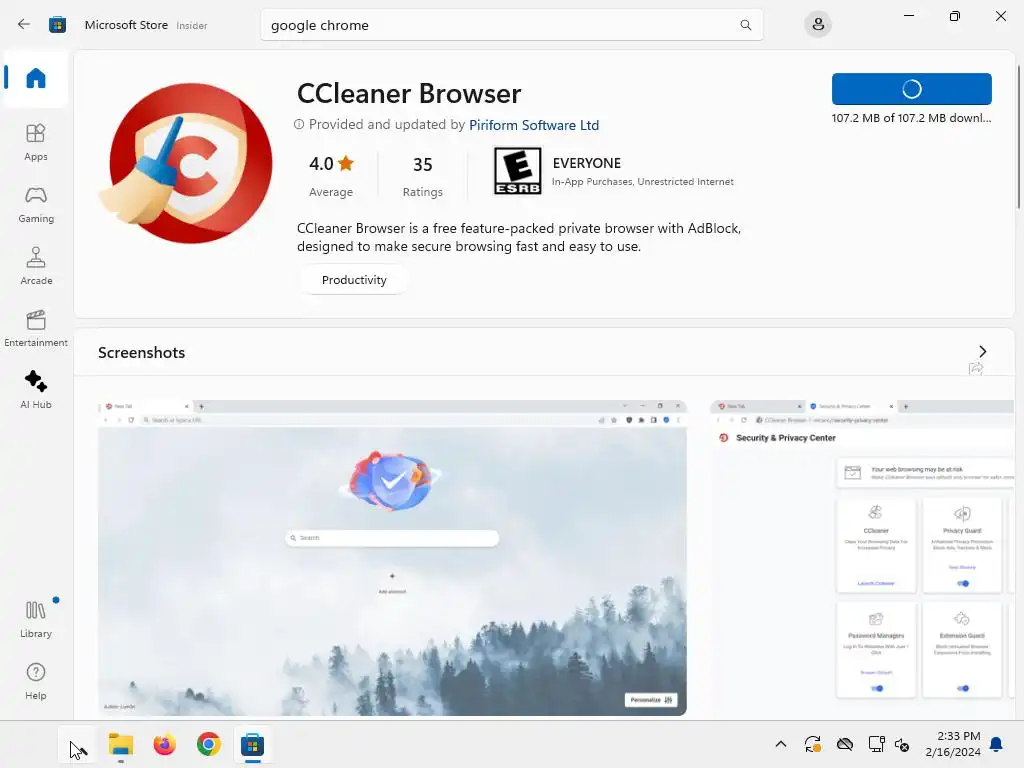Click the blue download progress button
The image size is (1024, 768).
click(x=912, y=89)
